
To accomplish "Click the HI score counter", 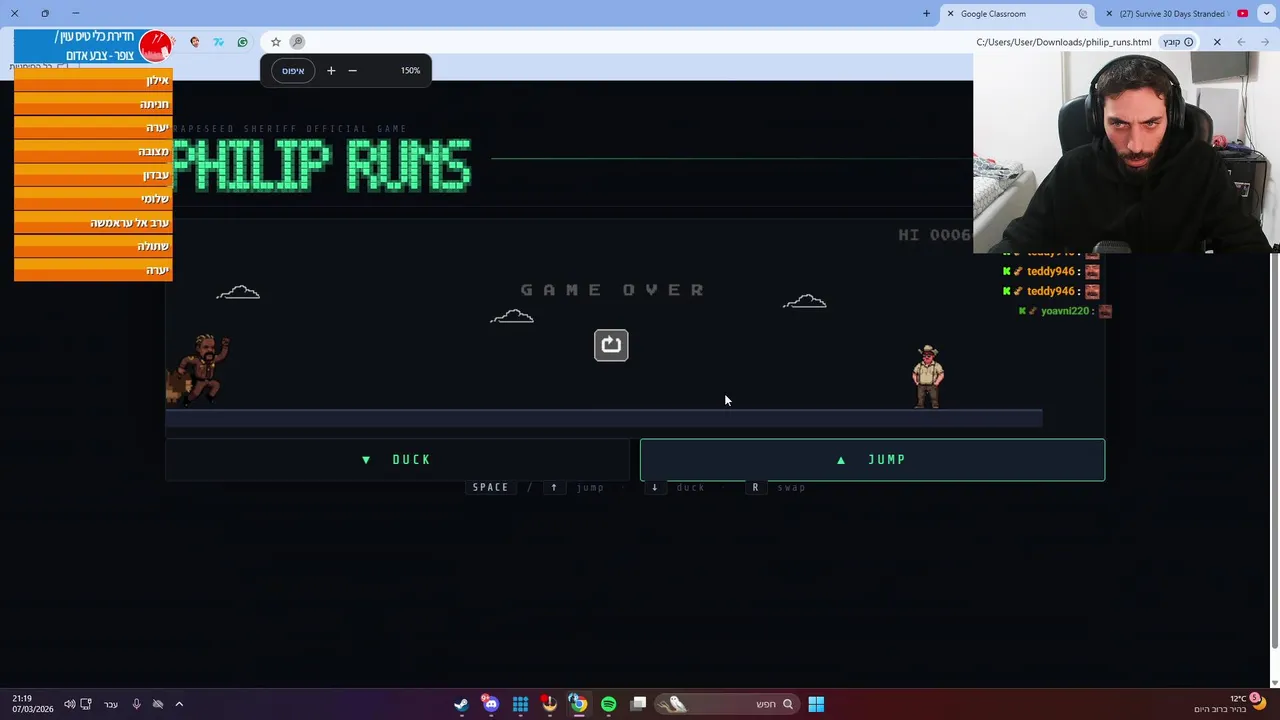I will (935, 235).
